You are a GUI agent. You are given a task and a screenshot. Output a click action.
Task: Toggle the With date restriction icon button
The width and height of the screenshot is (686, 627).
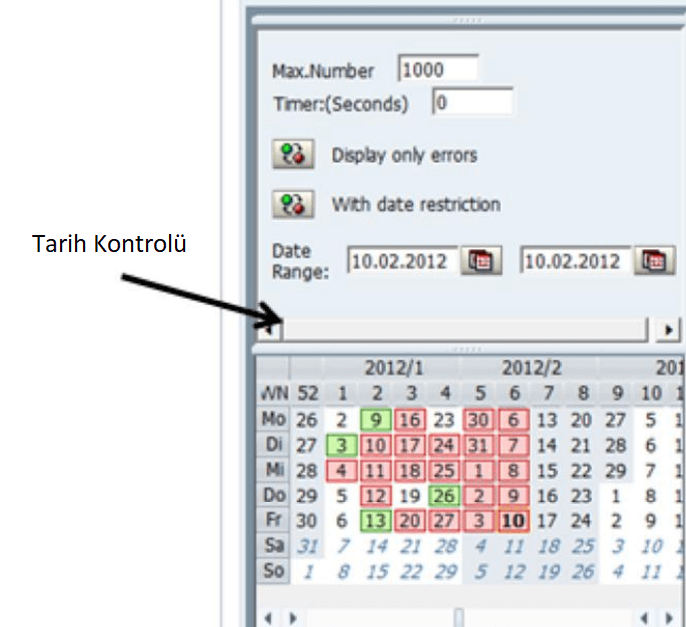point(292,205)
